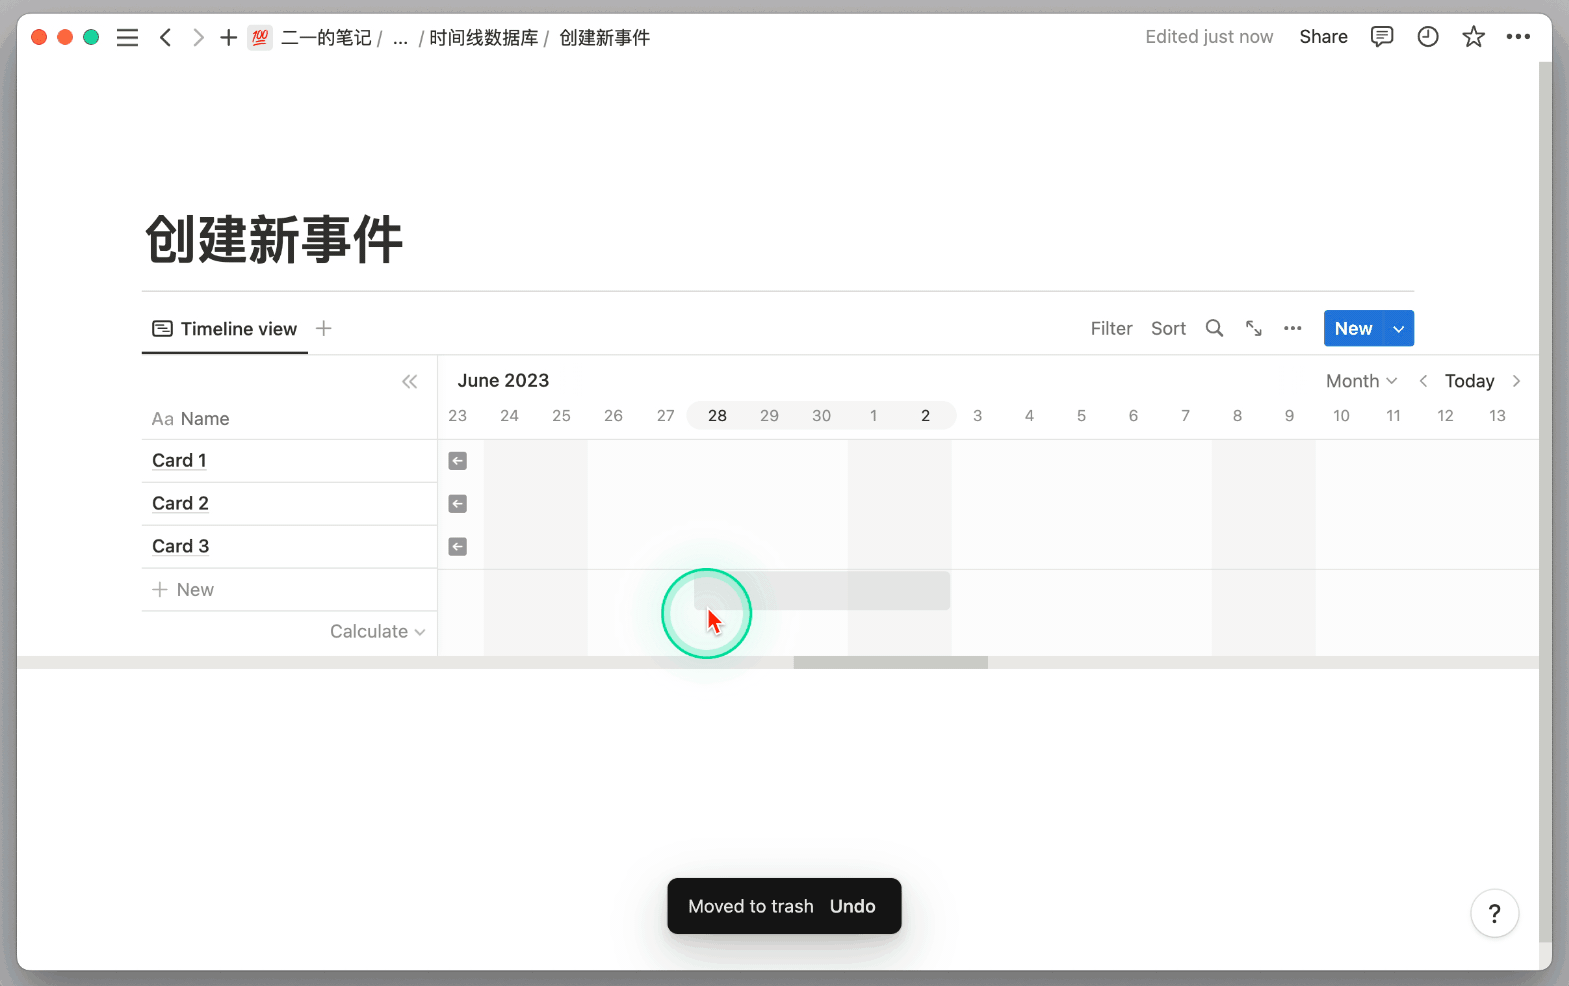The width and height of the screenshot is (1569, 986).
Task: Click the Share button
Action: [1323, 37]
